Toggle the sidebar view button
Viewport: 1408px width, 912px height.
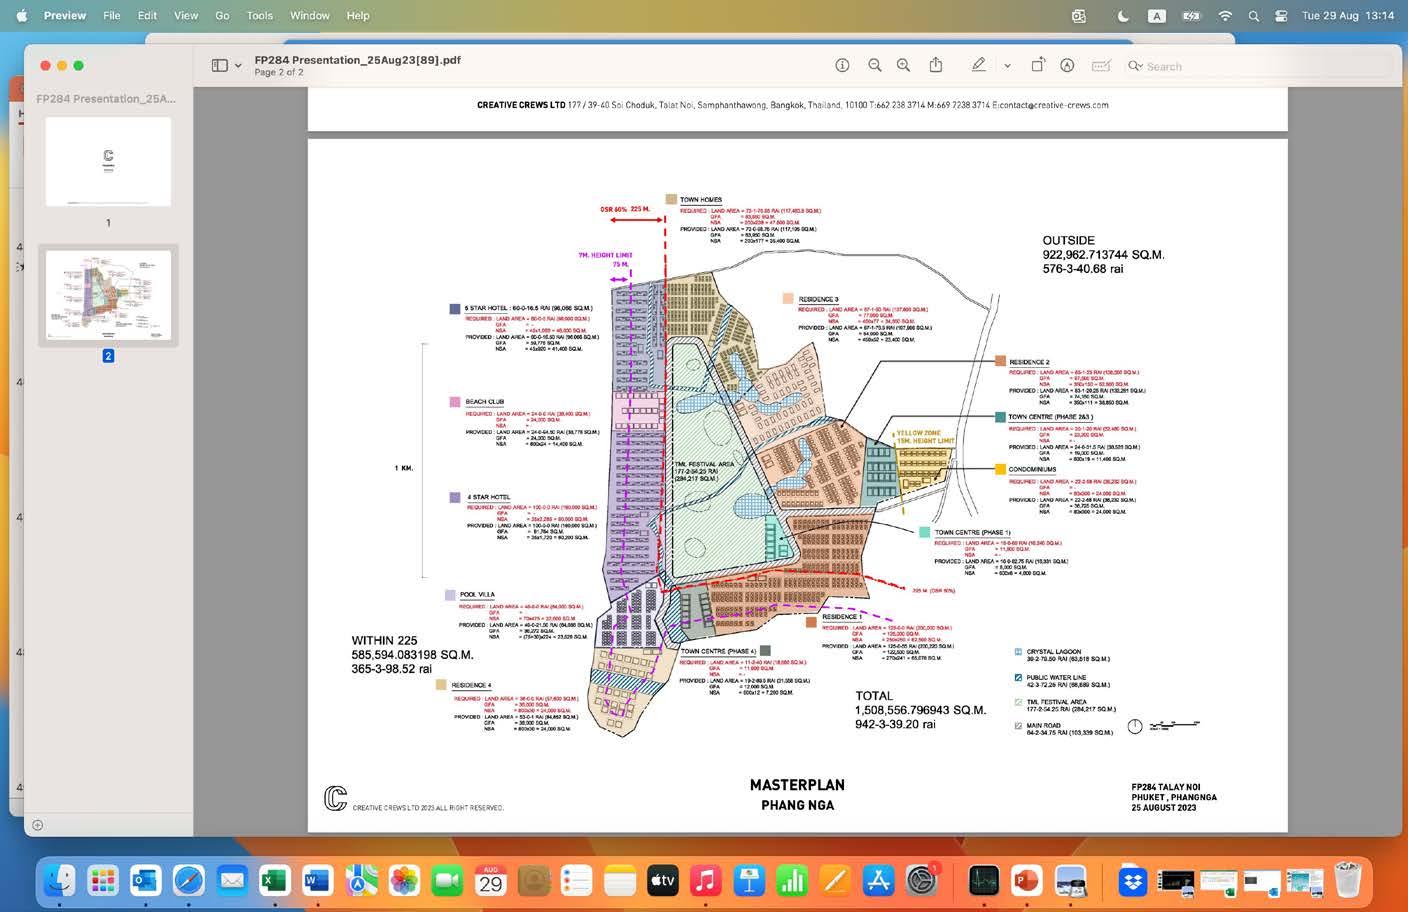coord(219,65)
